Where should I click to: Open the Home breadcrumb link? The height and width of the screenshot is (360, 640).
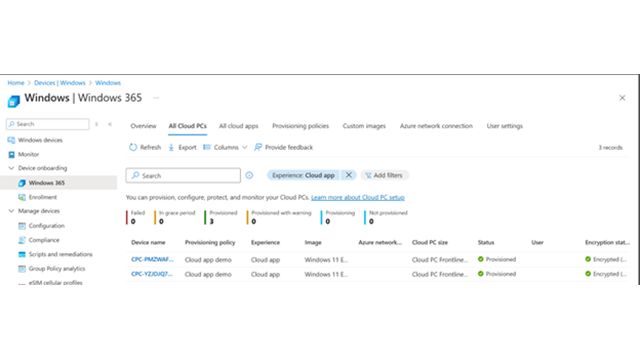16,83
